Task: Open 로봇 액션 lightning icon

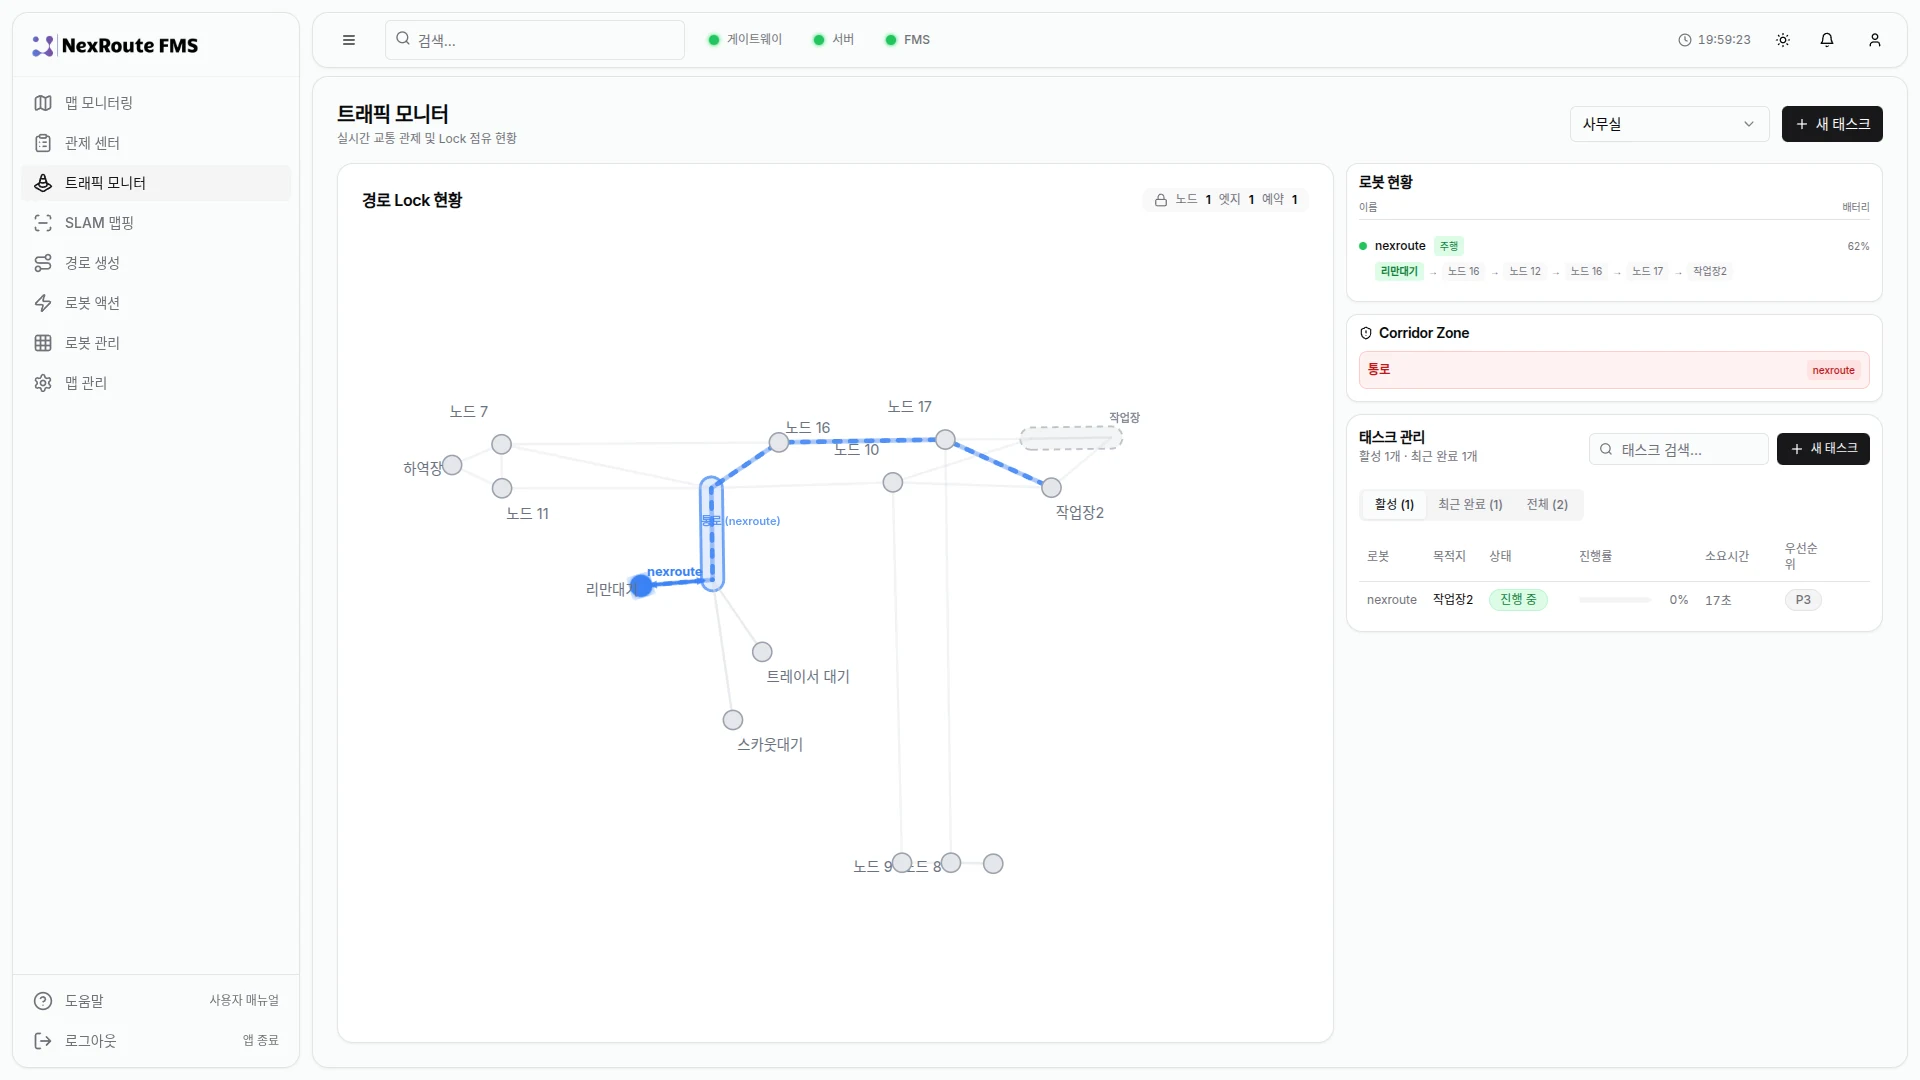Action: (43, 303)
